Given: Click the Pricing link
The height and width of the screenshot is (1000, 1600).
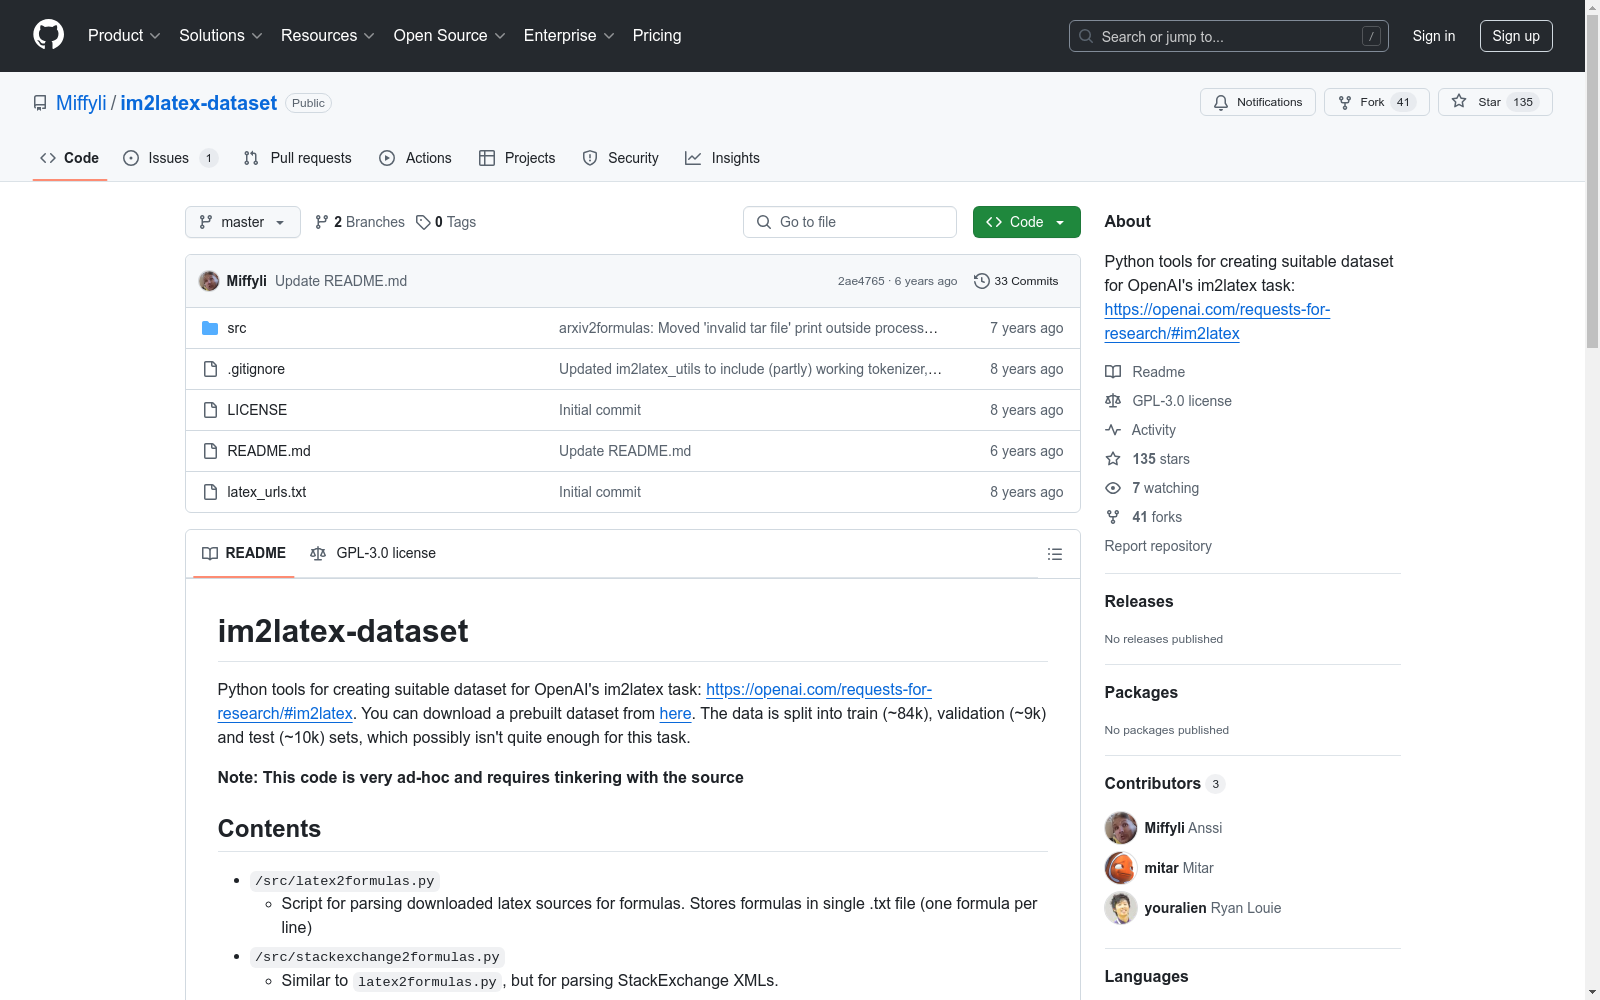Looking at the screenshot, I should pyautogui.click(x=657, y=36).
